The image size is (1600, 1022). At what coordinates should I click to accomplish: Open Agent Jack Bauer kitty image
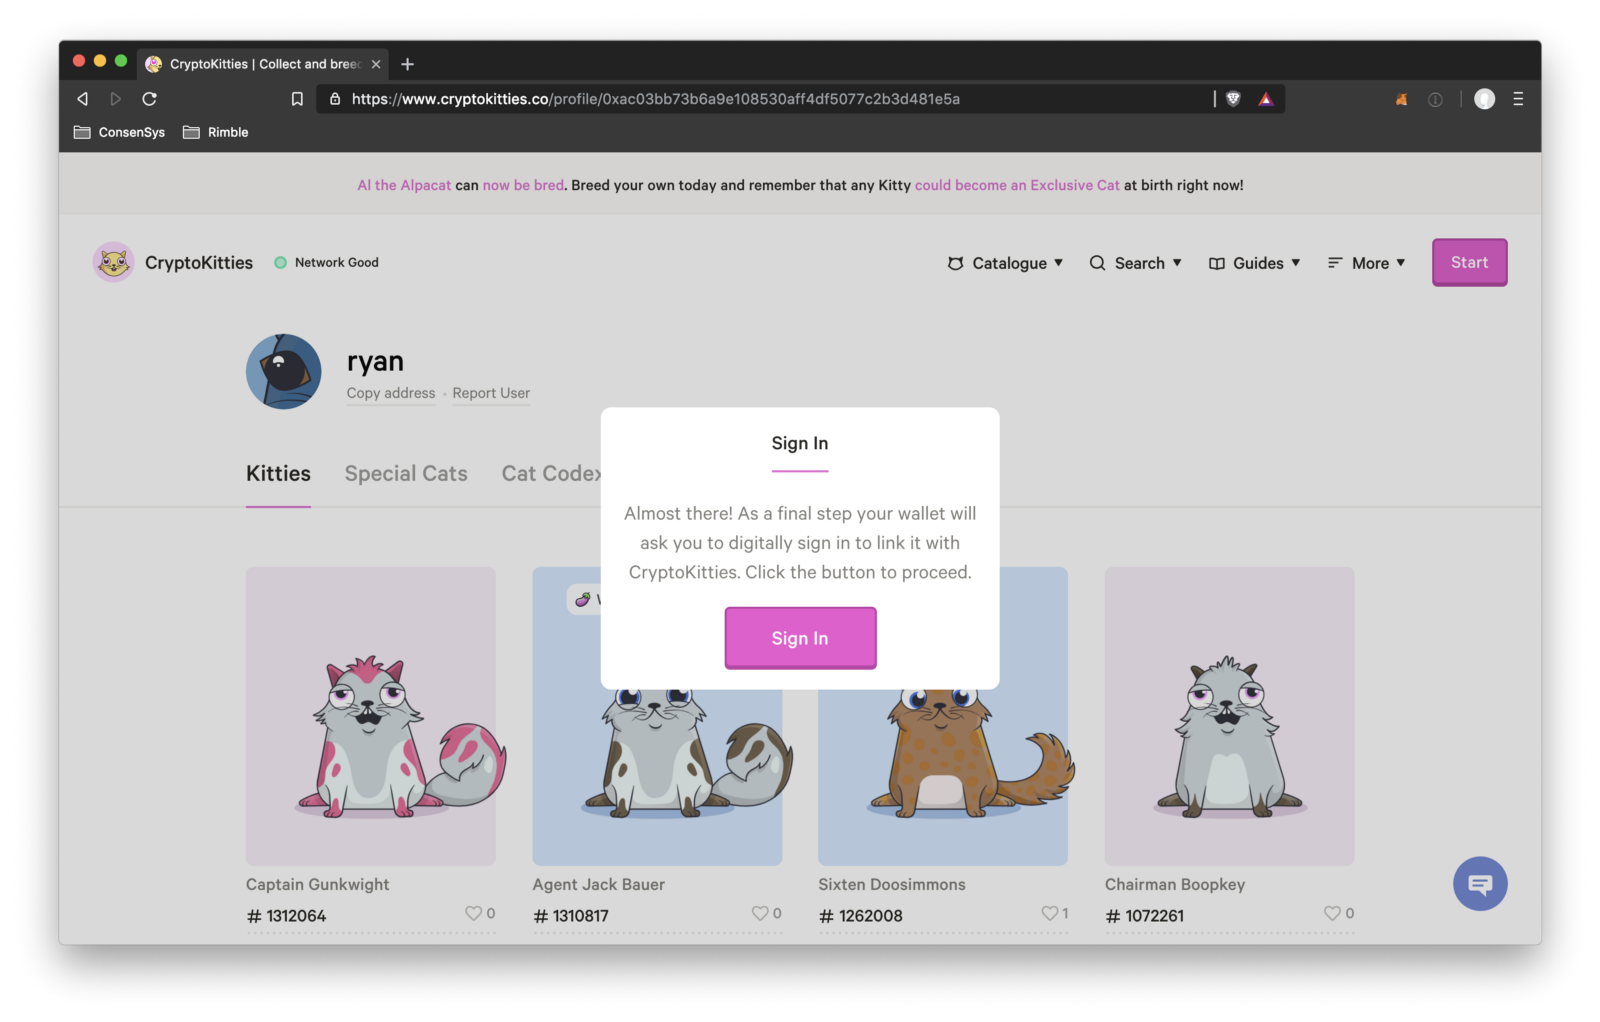[x=657, y=776]
